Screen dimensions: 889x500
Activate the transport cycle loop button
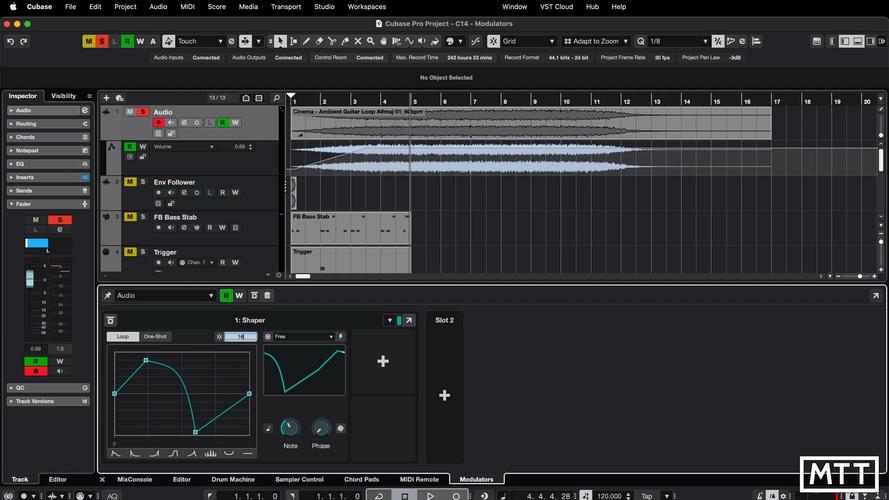pyautogui.click(x=378, y=495)
